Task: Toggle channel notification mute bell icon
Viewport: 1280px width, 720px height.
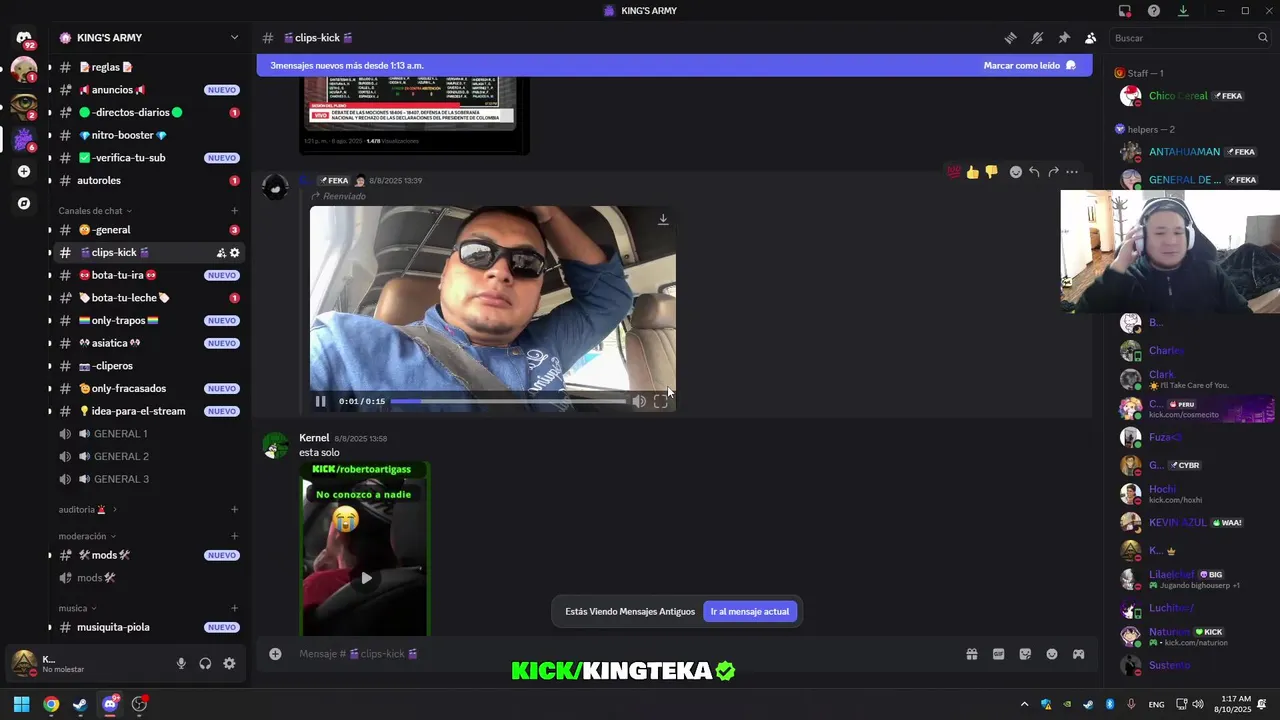Action: point(1037,38)
